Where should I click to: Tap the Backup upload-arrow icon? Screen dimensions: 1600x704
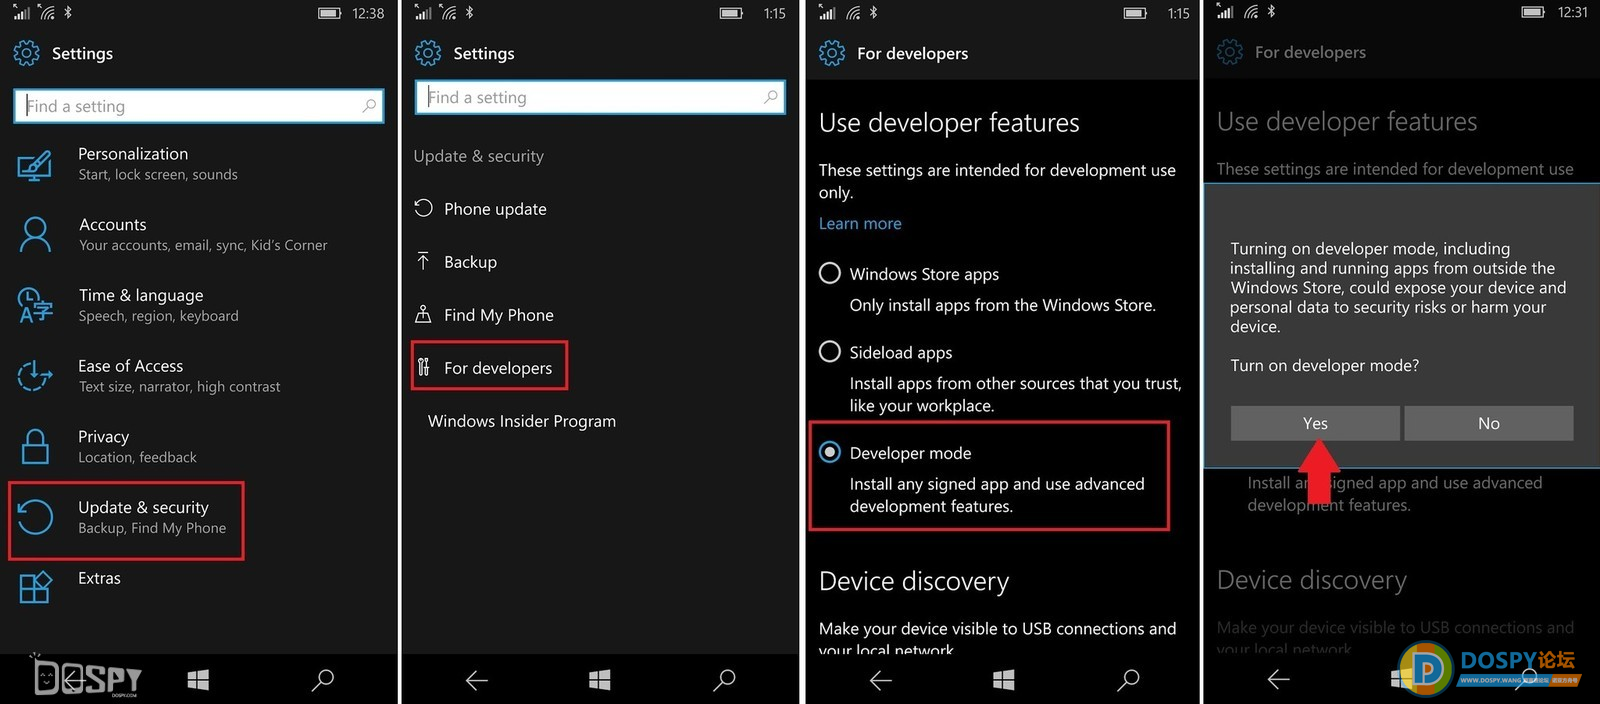coord(424,261)
